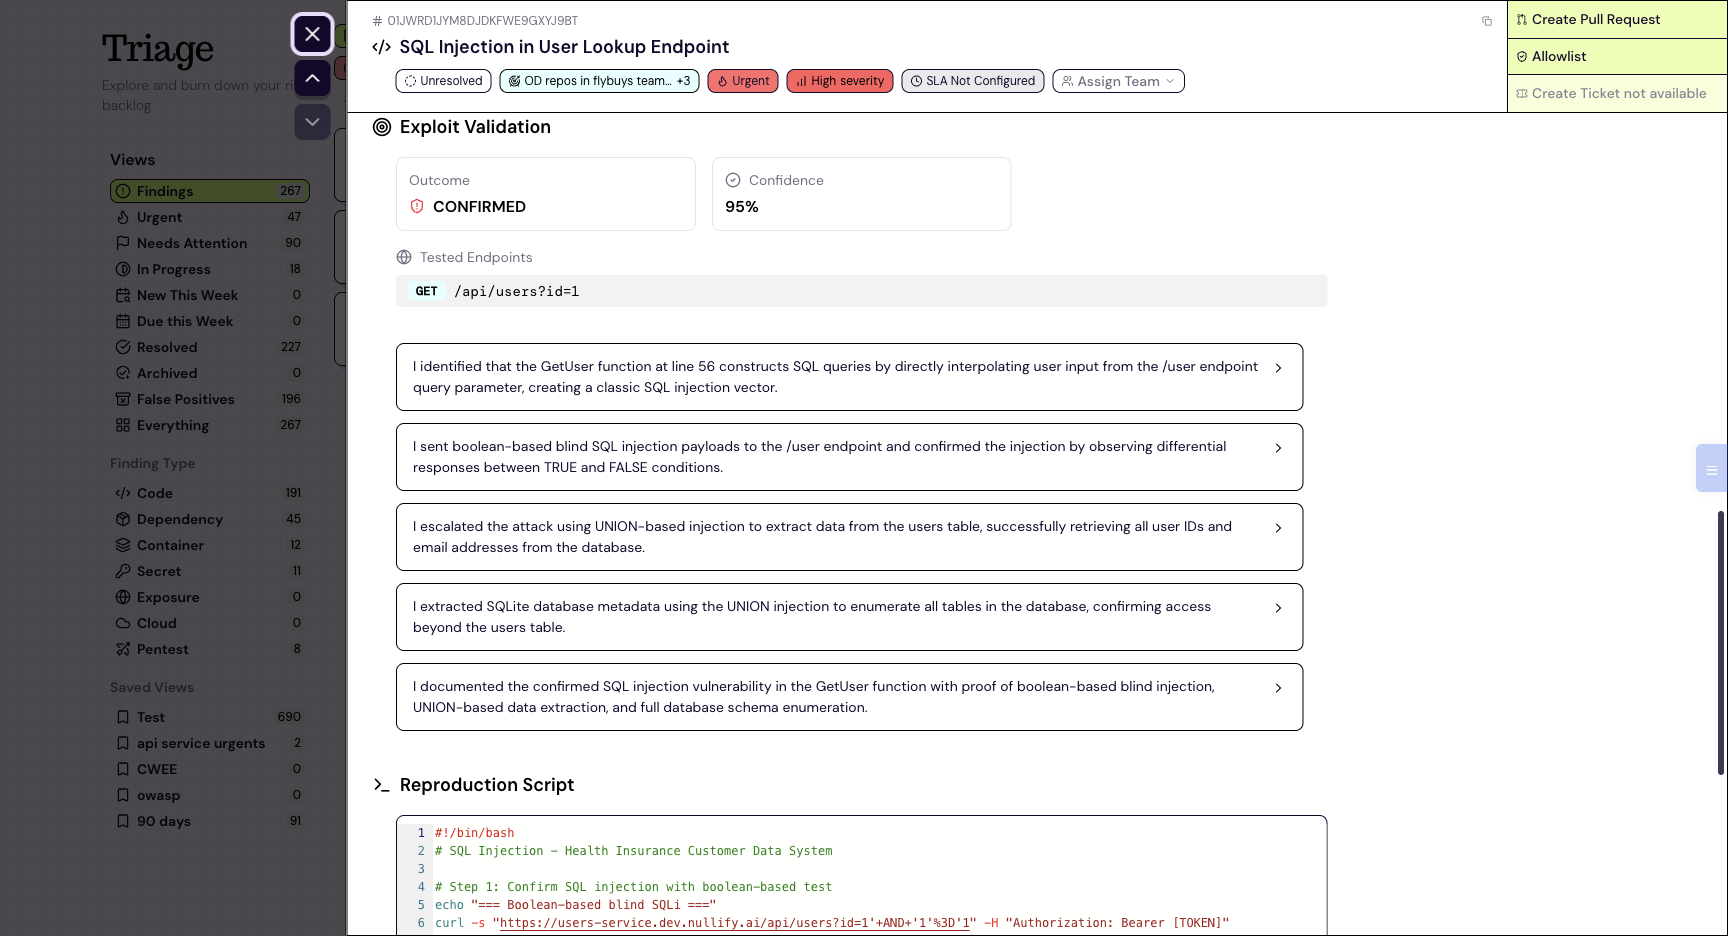Filter by Dependency finding type
The width and height of the screenshot is (1728, 936).
click(209, 519)
